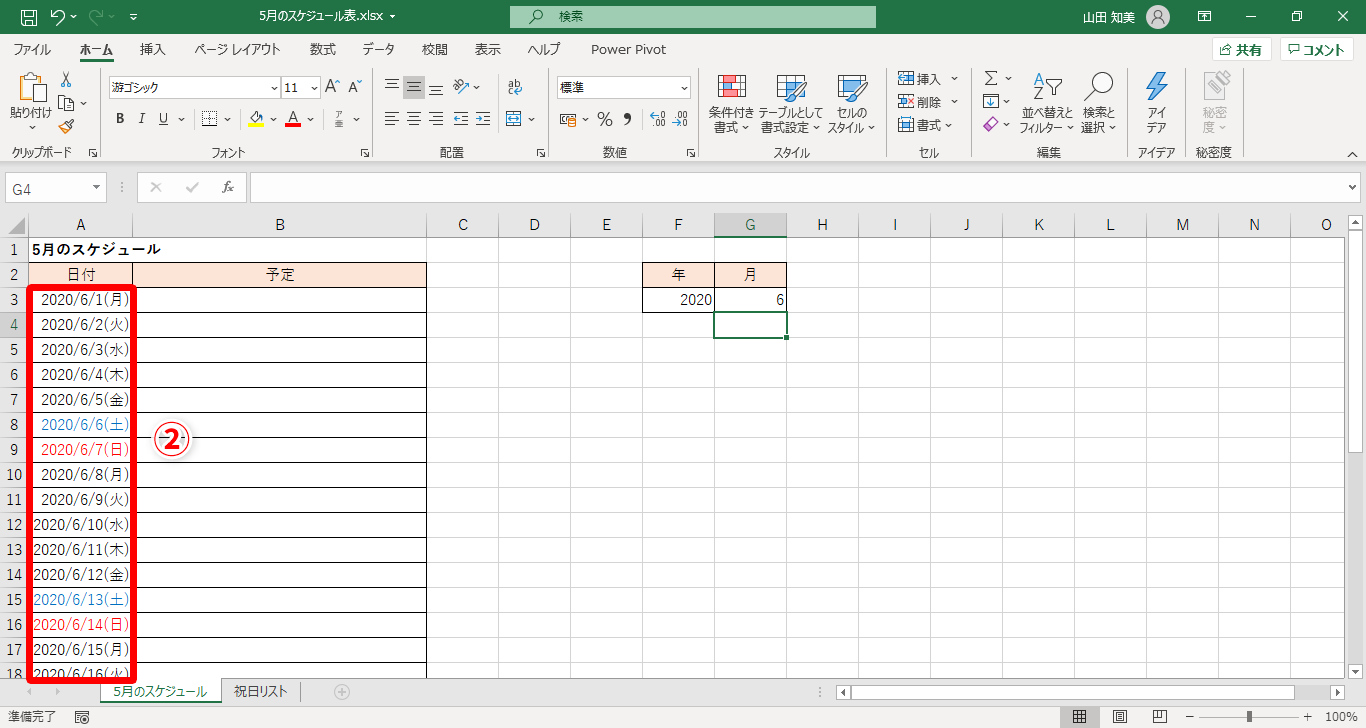This screenshot has width=1366, height=728.
Task: Click the AutoSum sigma icon
Action: 991,78
